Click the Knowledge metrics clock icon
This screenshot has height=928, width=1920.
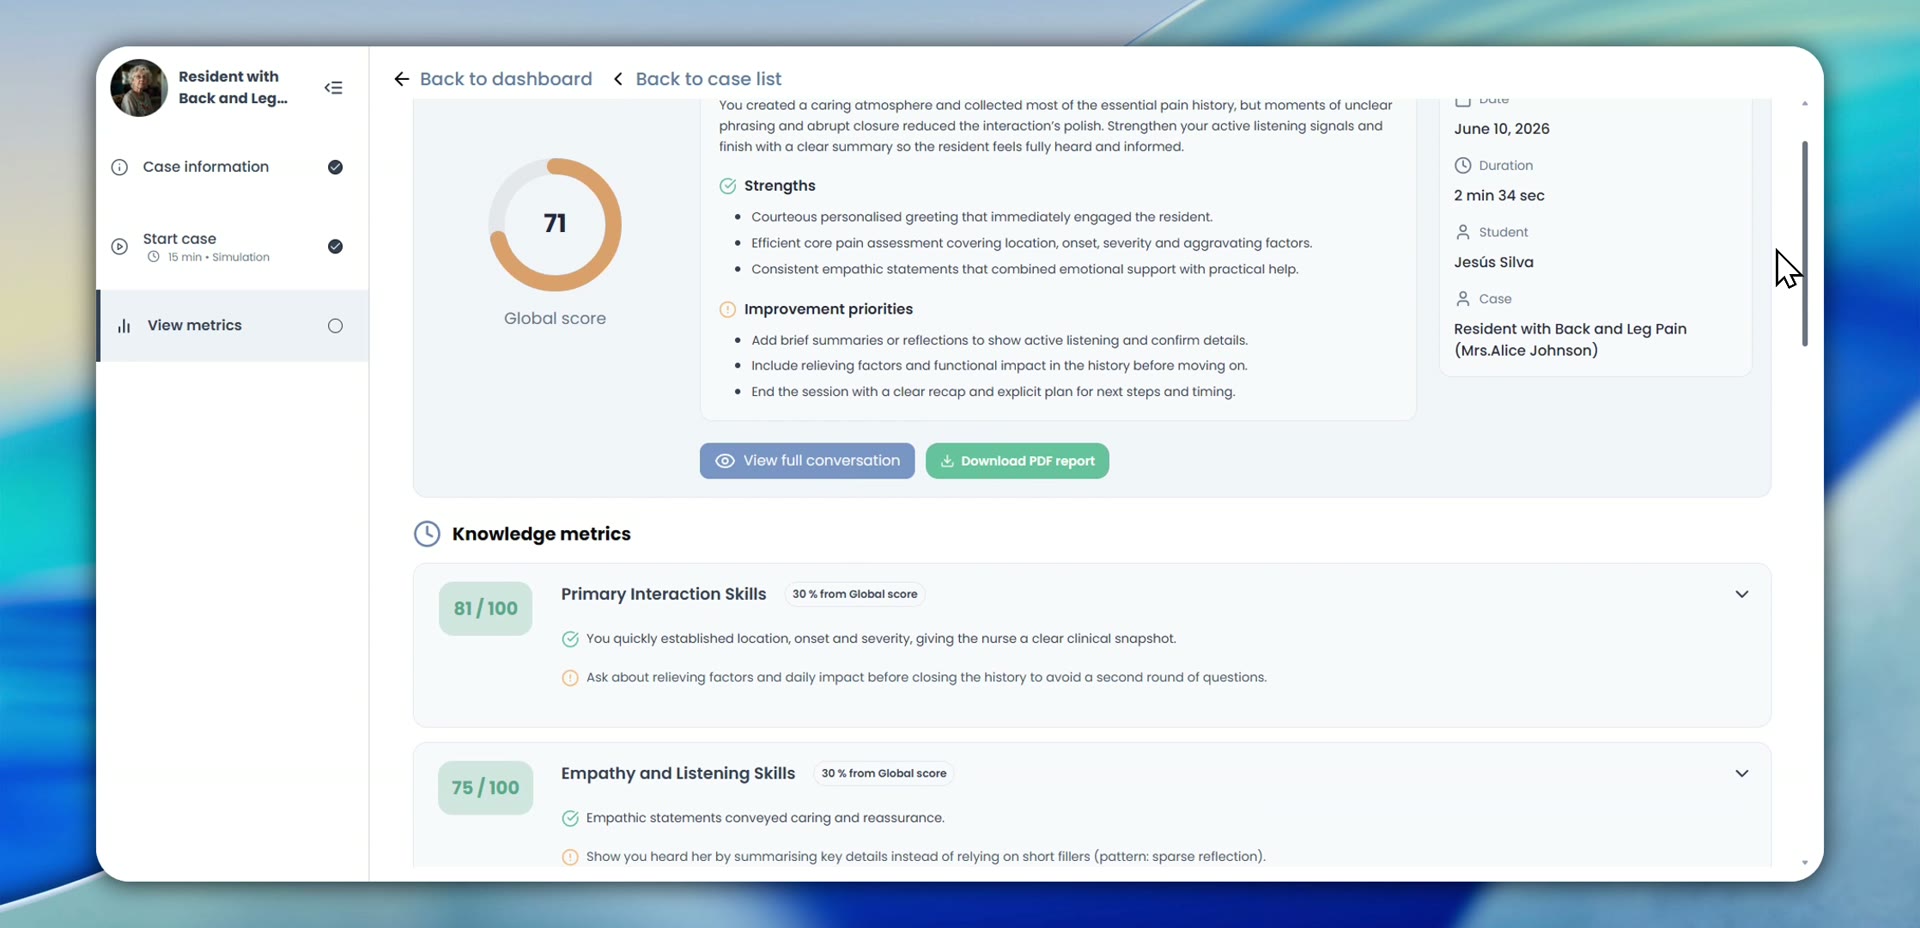(x=427, y=534)
